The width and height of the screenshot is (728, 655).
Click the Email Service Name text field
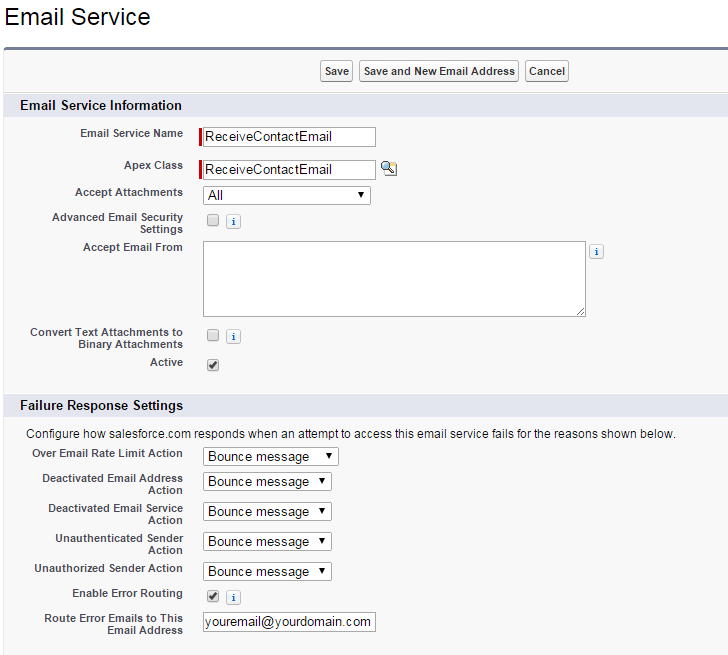289,137
